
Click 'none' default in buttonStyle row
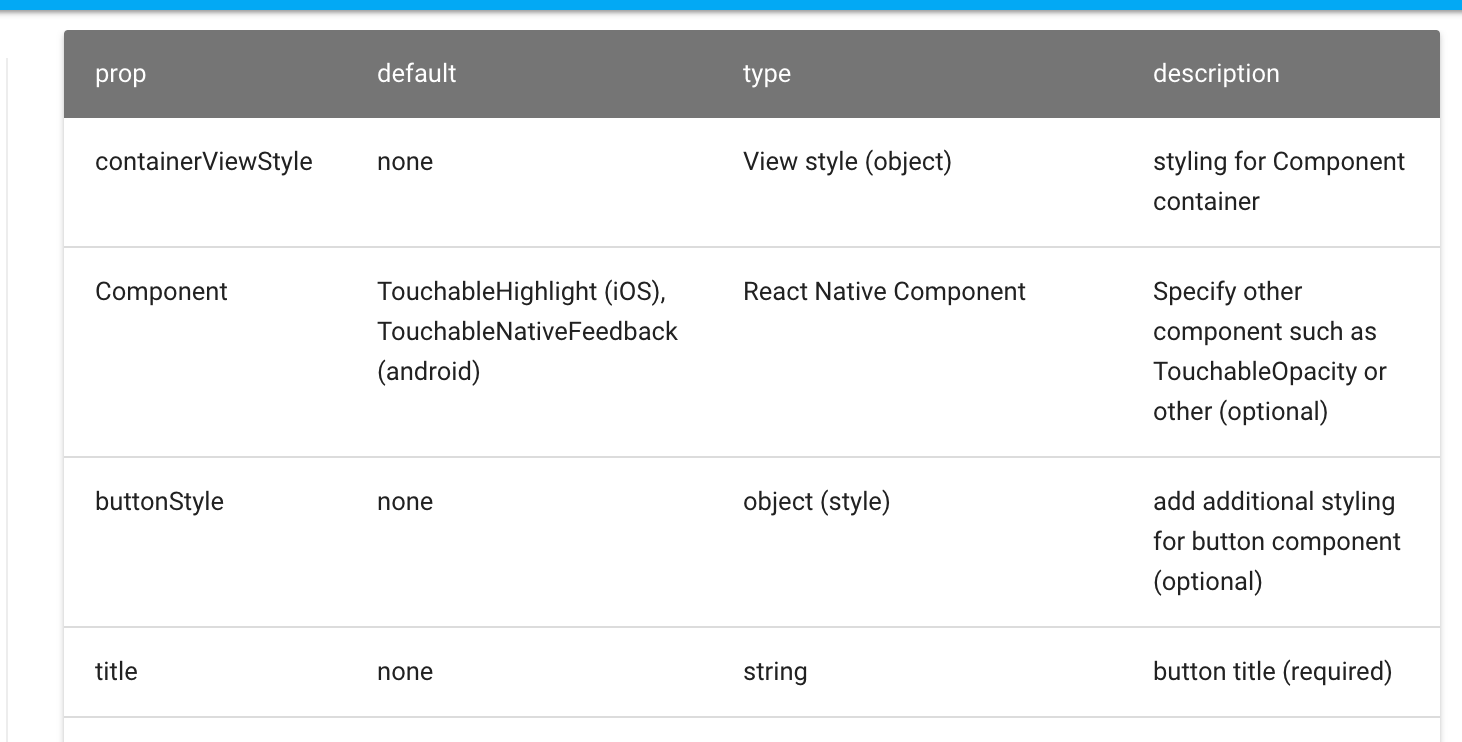(404, 501)
